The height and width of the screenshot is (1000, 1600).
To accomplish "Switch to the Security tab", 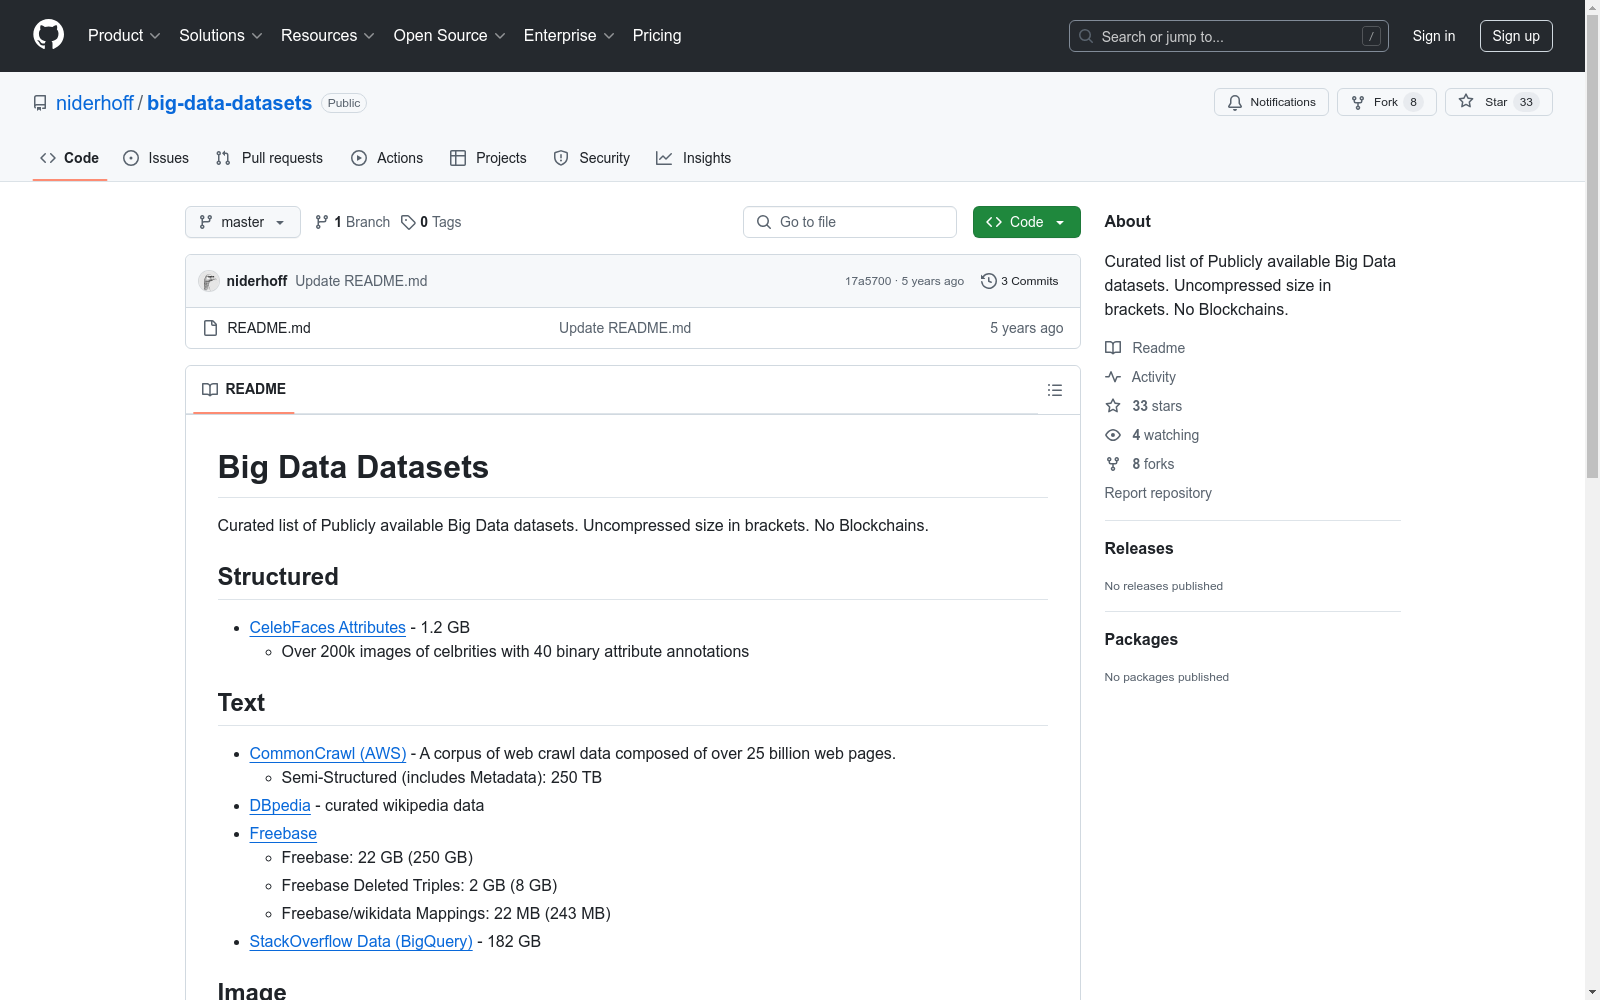I will tap(592, 158).
